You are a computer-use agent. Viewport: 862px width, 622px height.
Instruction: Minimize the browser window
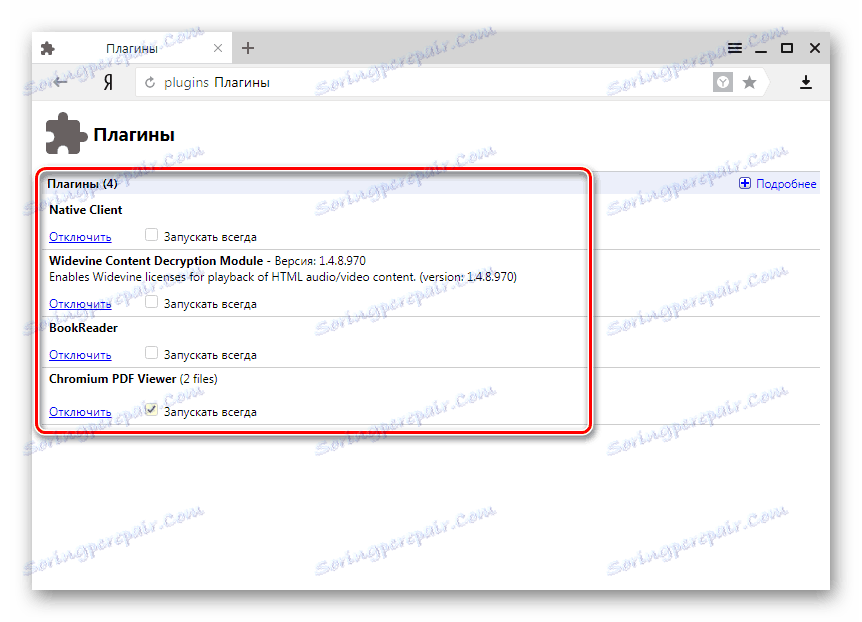pyautogui.click(x=761, y=50)
